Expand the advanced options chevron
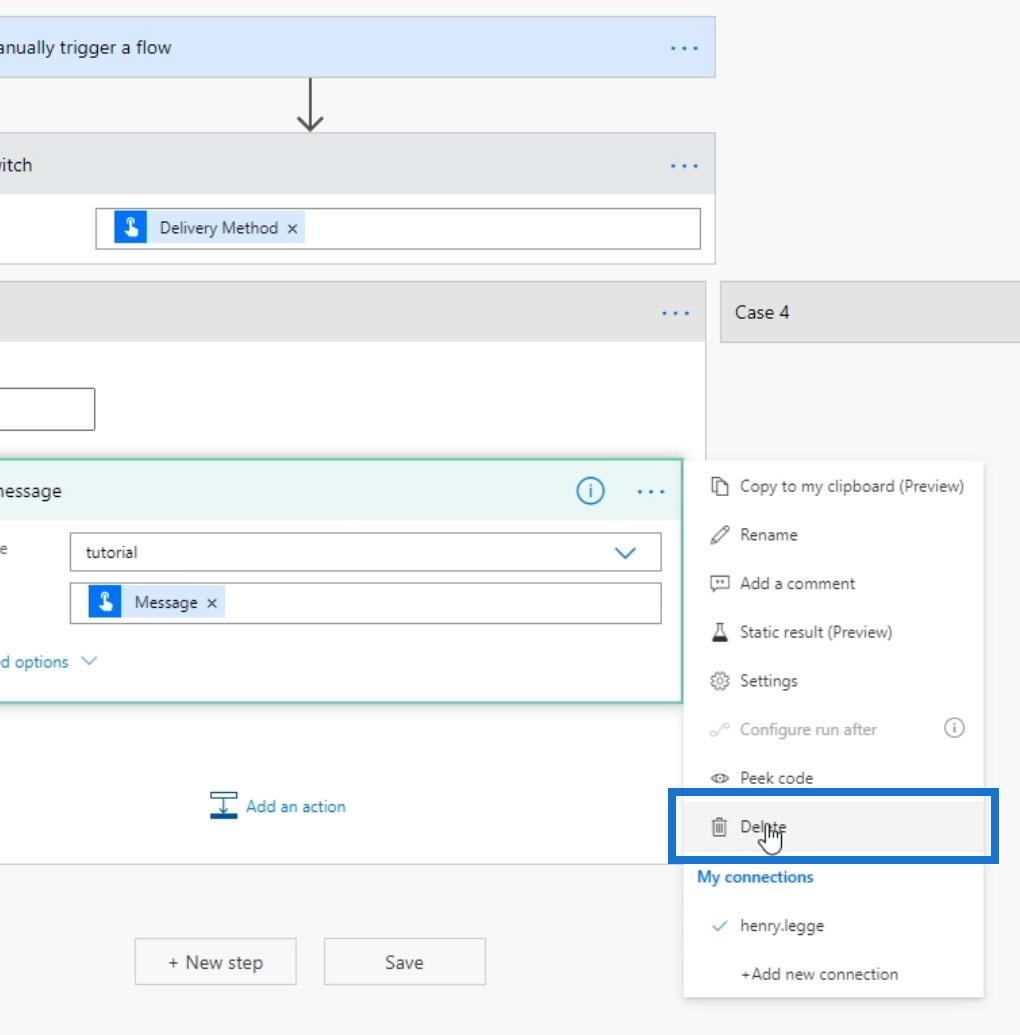 (x=88, y=661)
